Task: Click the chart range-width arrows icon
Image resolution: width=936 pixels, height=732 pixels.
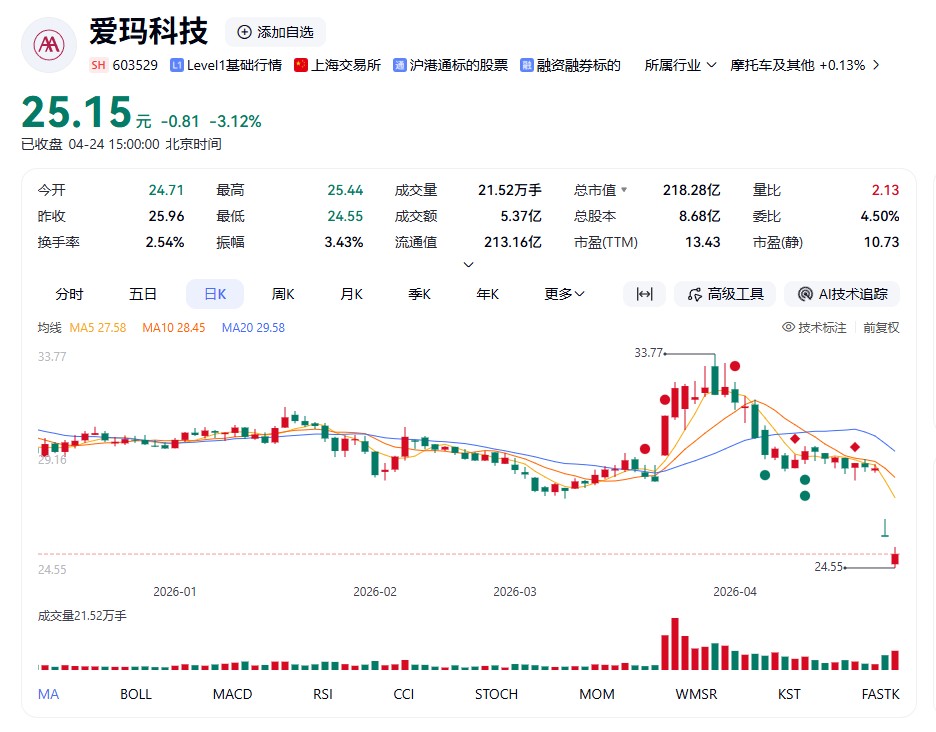Action: (644, 294)
